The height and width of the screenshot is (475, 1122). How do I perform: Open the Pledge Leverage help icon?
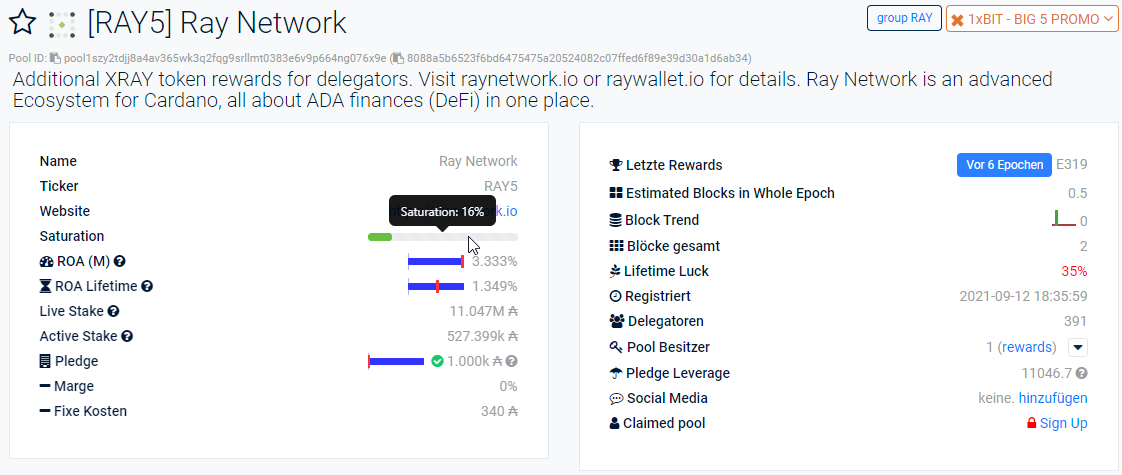[1082, 373]
